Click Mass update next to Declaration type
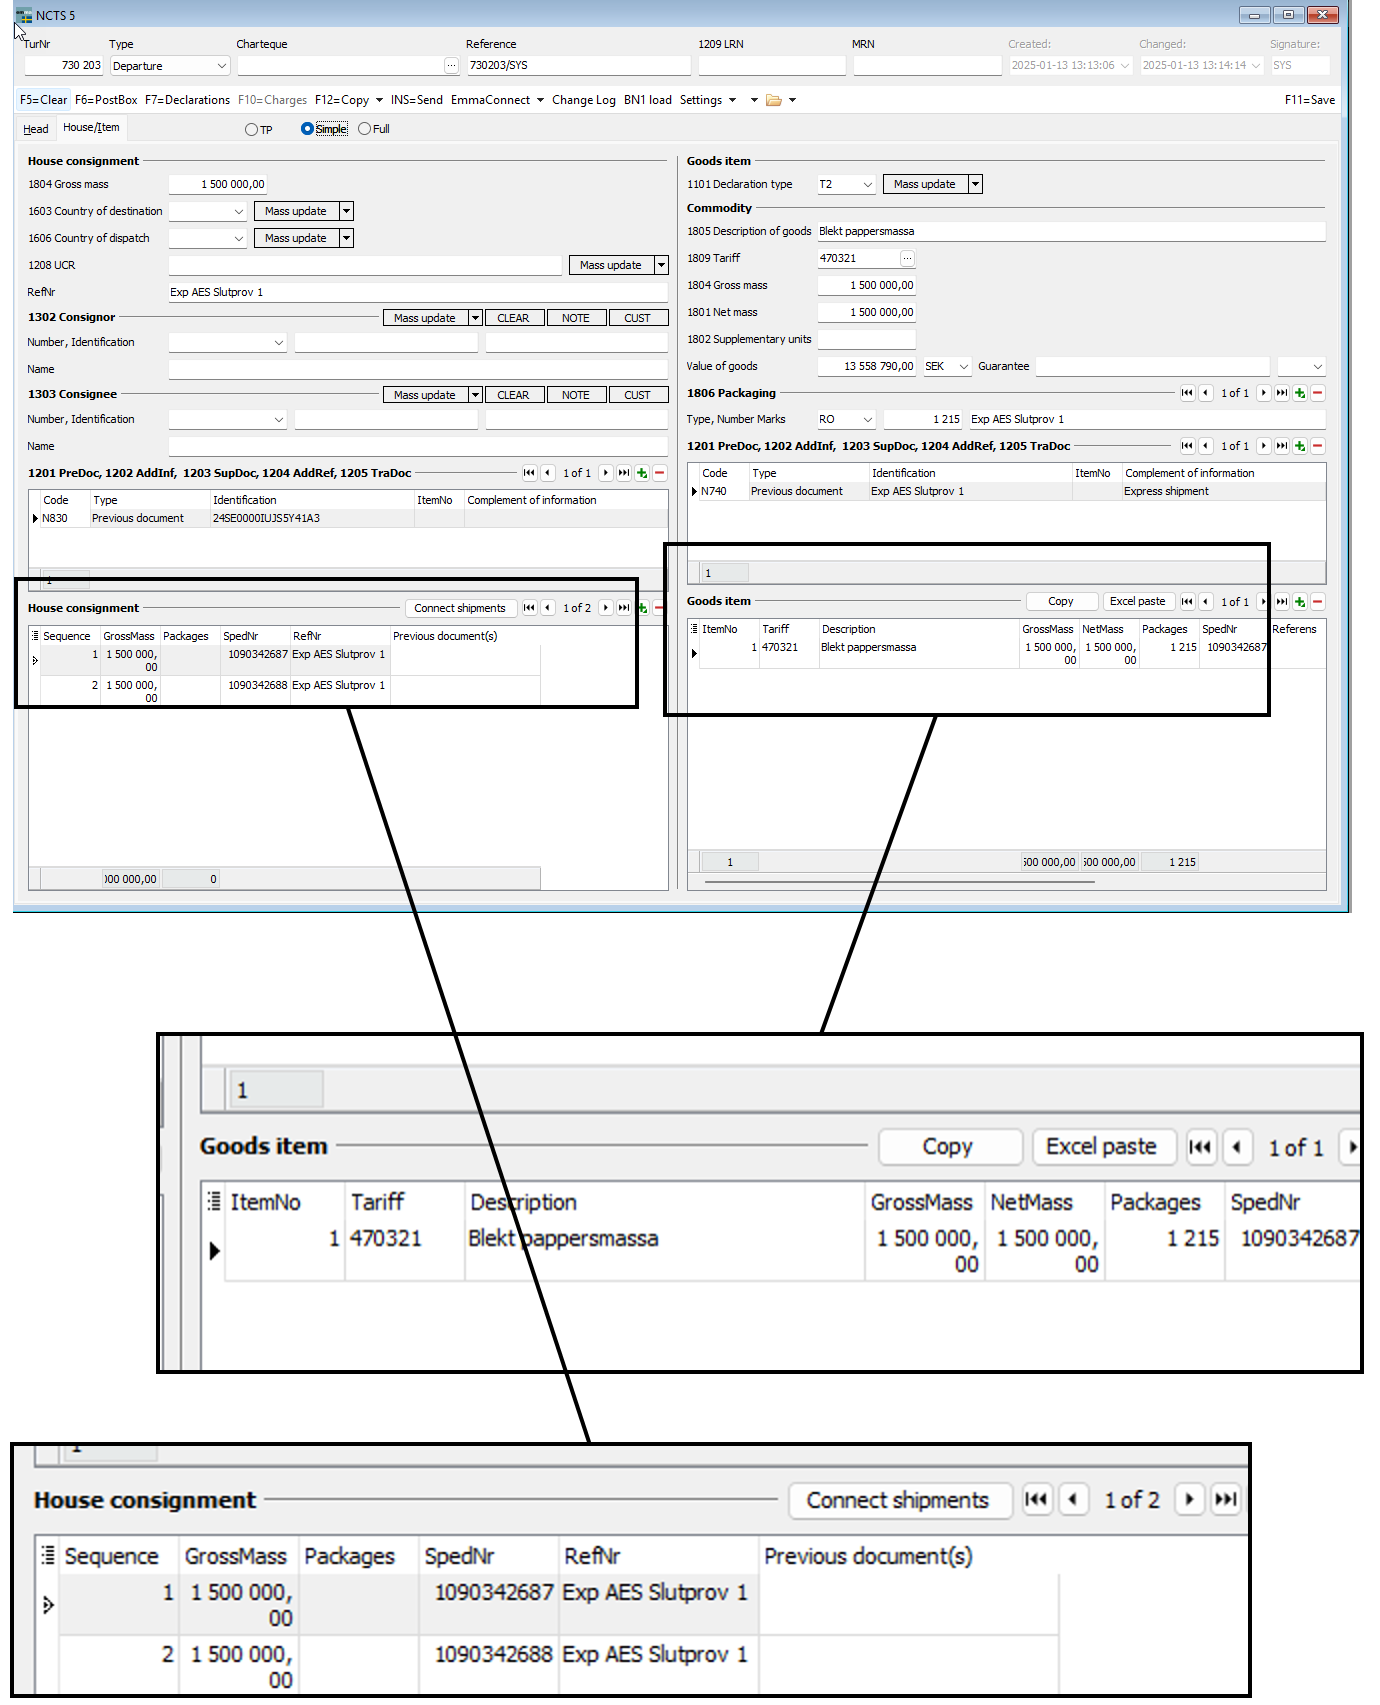Screen dimensions: 1380x1705 click(x=925, y=184)
